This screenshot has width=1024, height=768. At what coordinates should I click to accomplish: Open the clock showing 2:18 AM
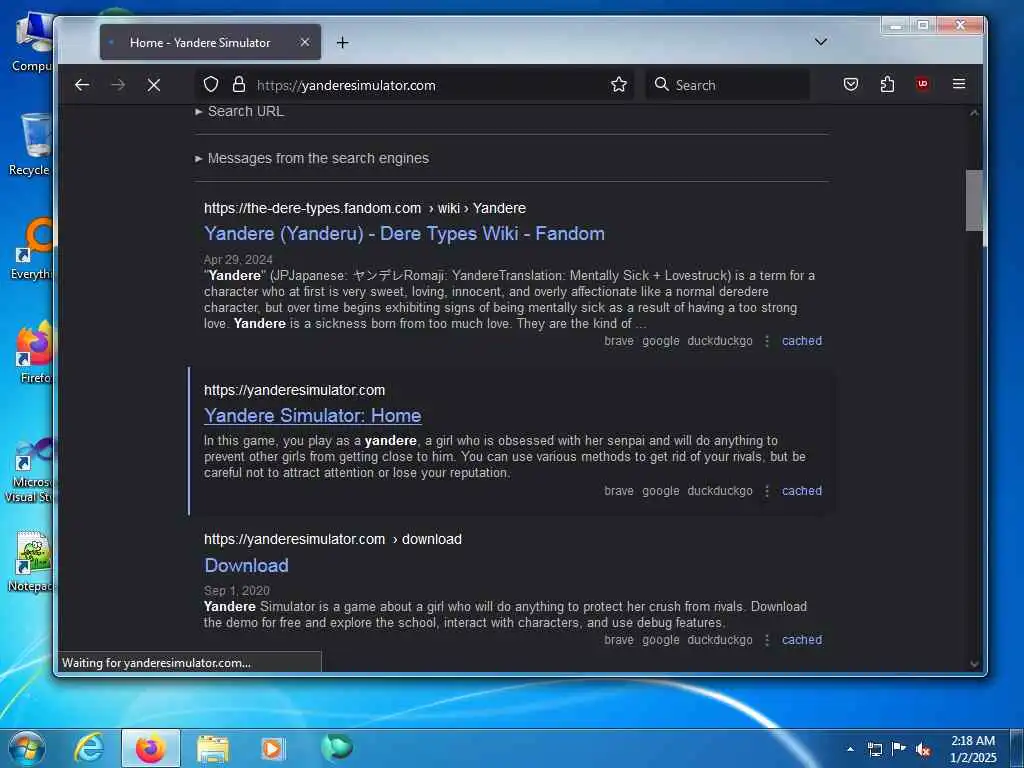point(973,750)
